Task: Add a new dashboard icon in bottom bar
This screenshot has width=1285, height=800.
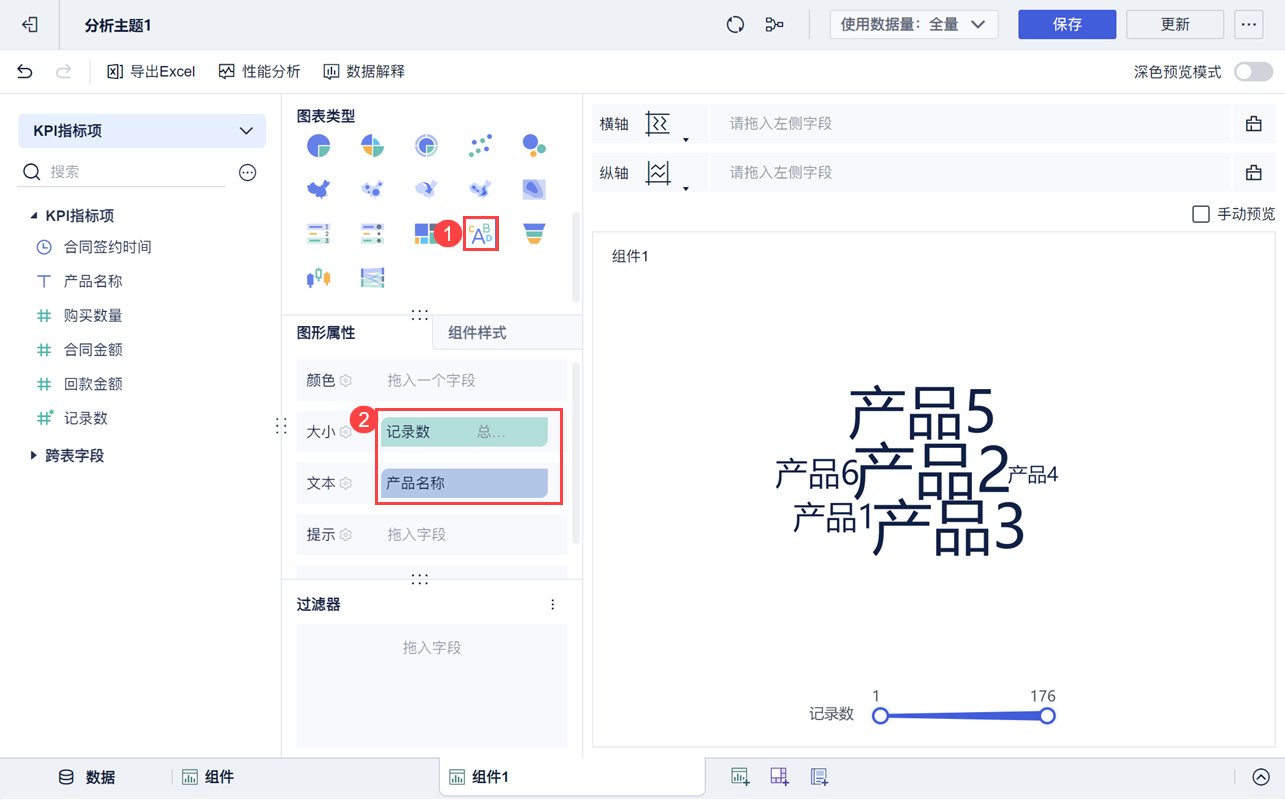Action: (780, 777)
